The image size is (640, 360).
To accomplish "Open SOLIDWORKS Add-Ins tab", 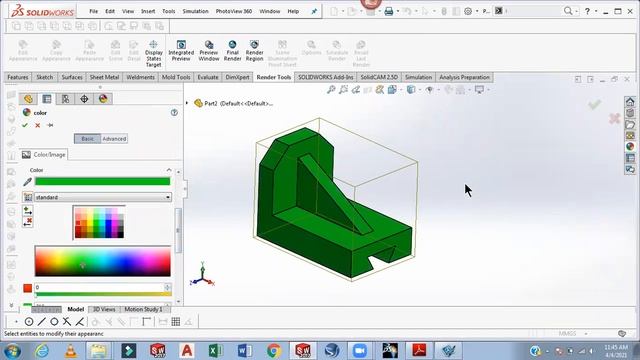I will tap(326, 77).
